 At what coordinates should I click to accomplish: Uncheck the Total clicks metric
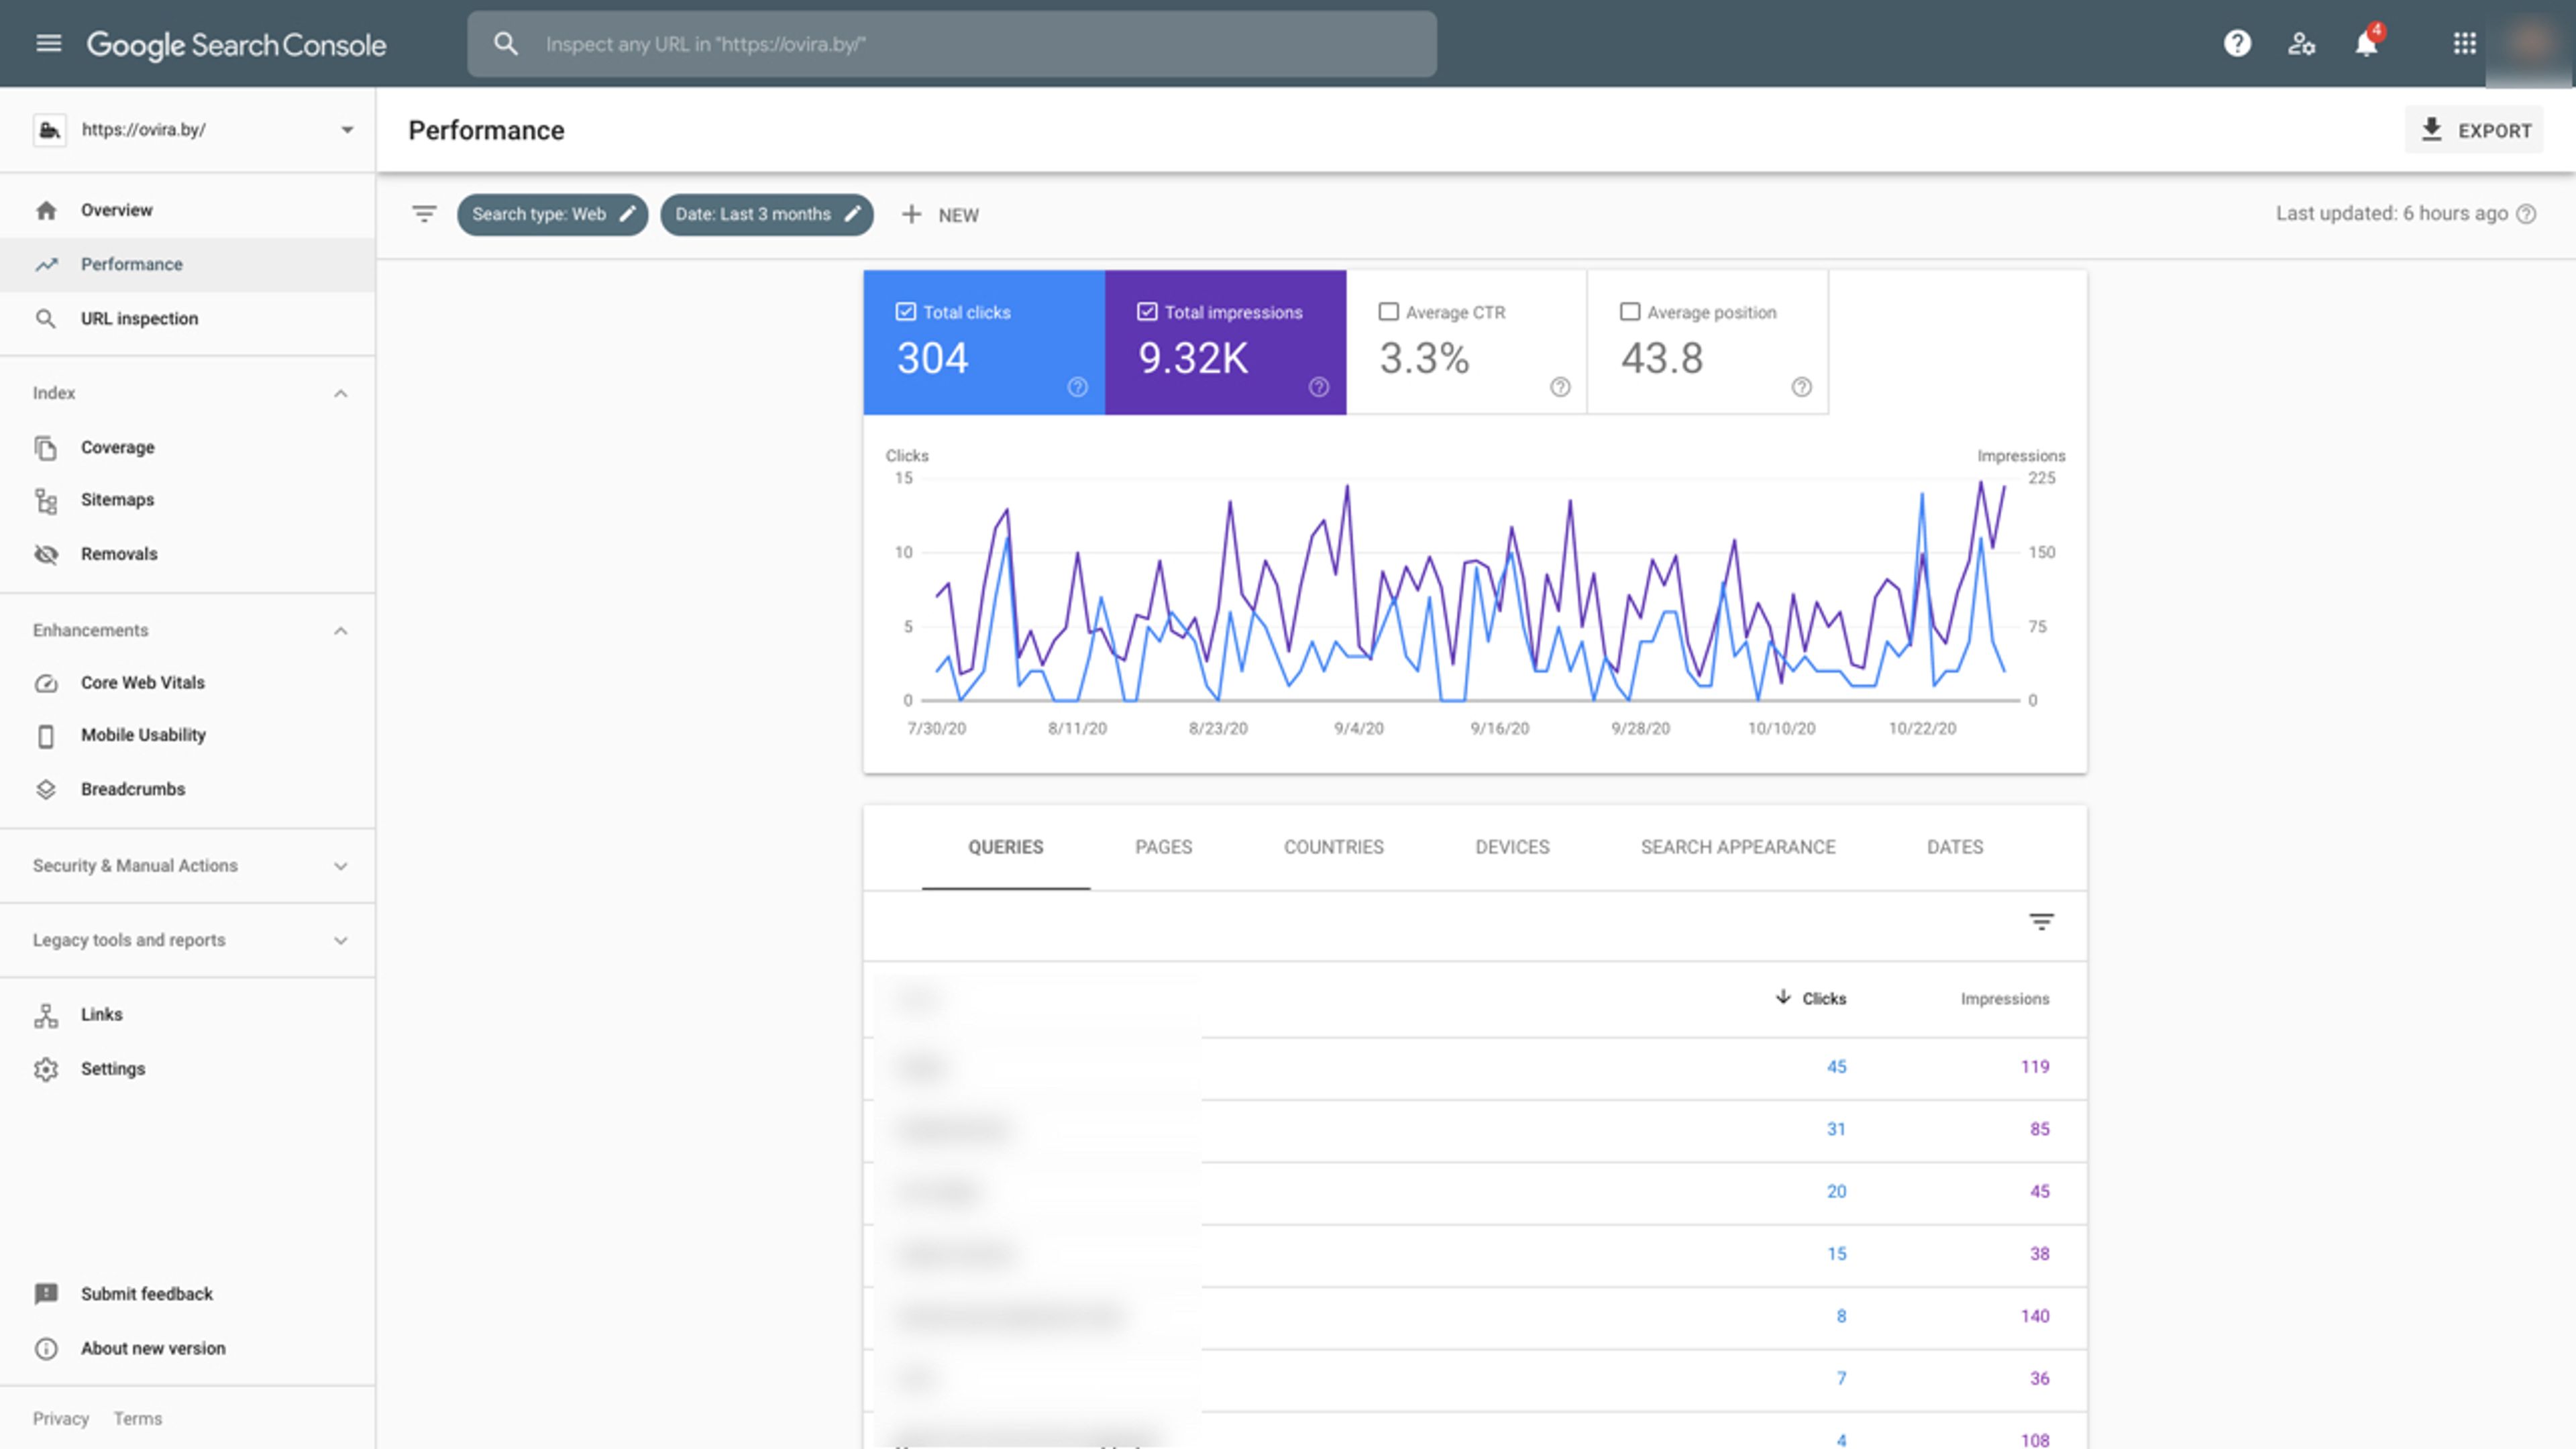pos(905,312)
